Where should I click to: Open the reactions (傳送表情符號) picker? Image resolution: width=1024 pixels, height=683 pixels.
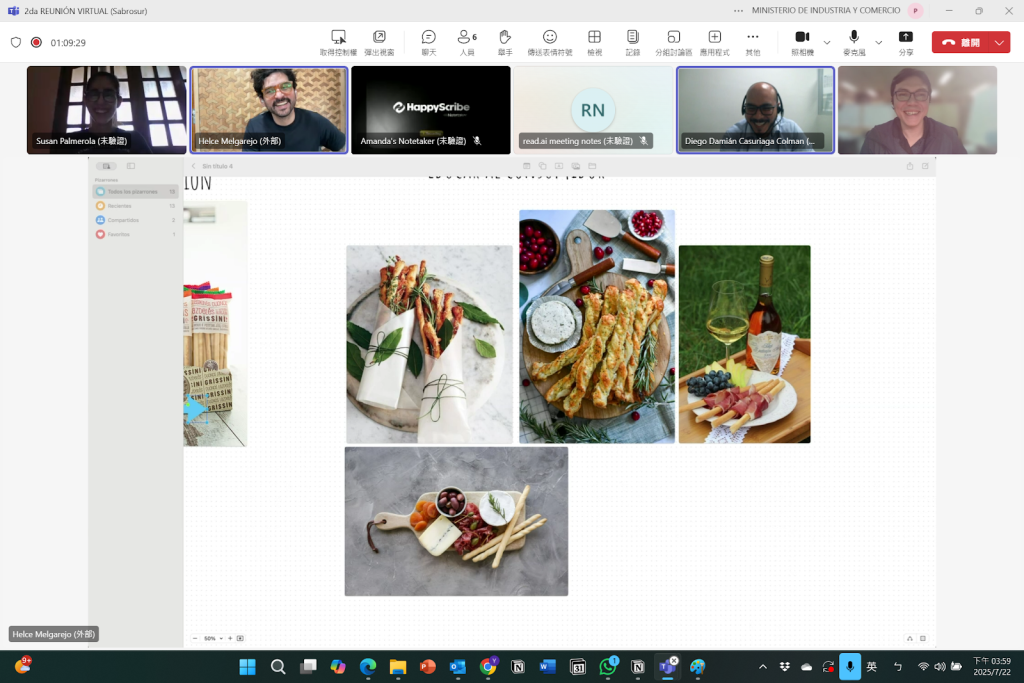550,42
